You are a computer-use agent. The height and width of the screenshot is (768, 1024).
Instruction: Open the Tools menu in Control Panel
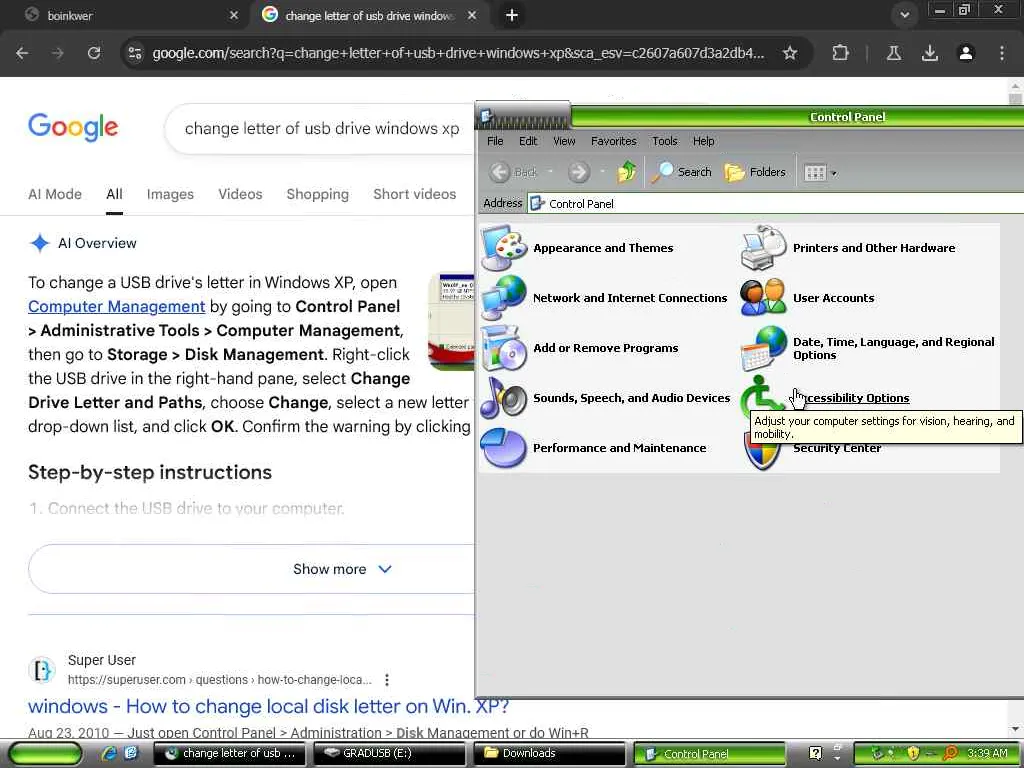tap(664, 141)
